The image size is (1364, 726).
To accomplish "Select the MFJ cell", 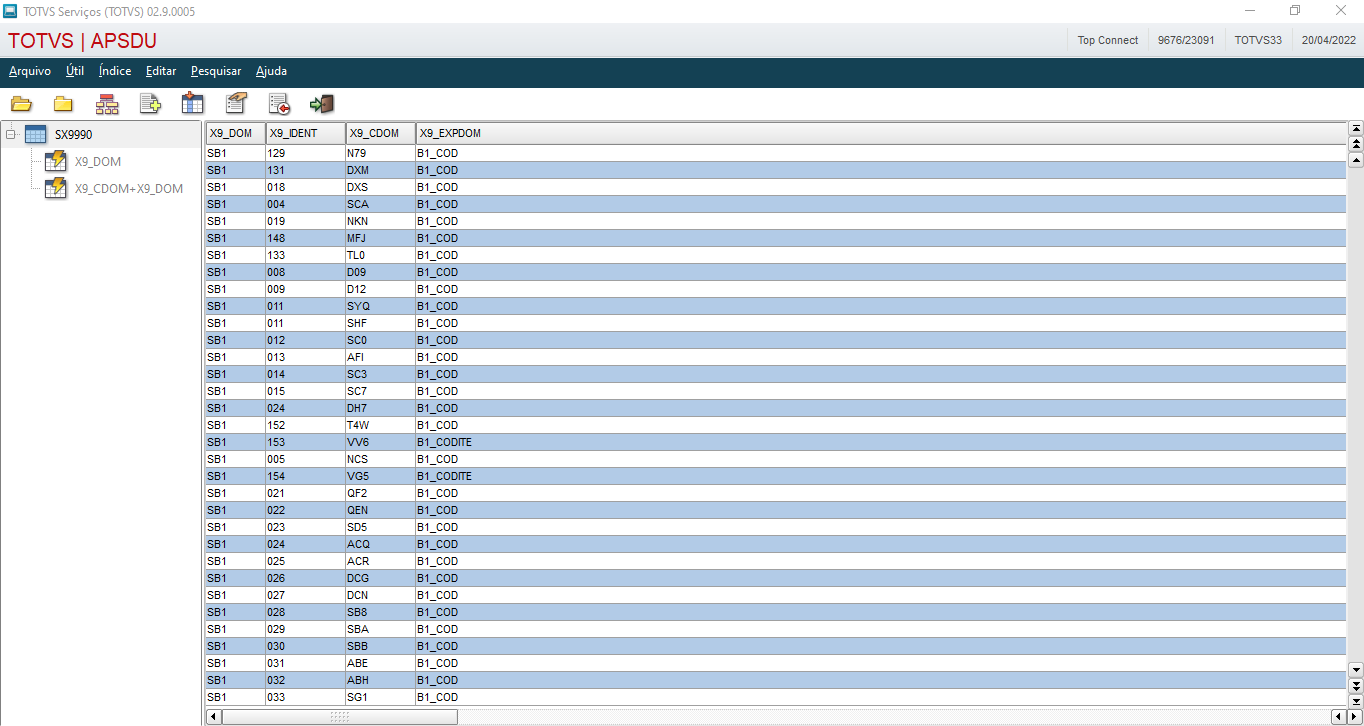I will click(380, 238).
